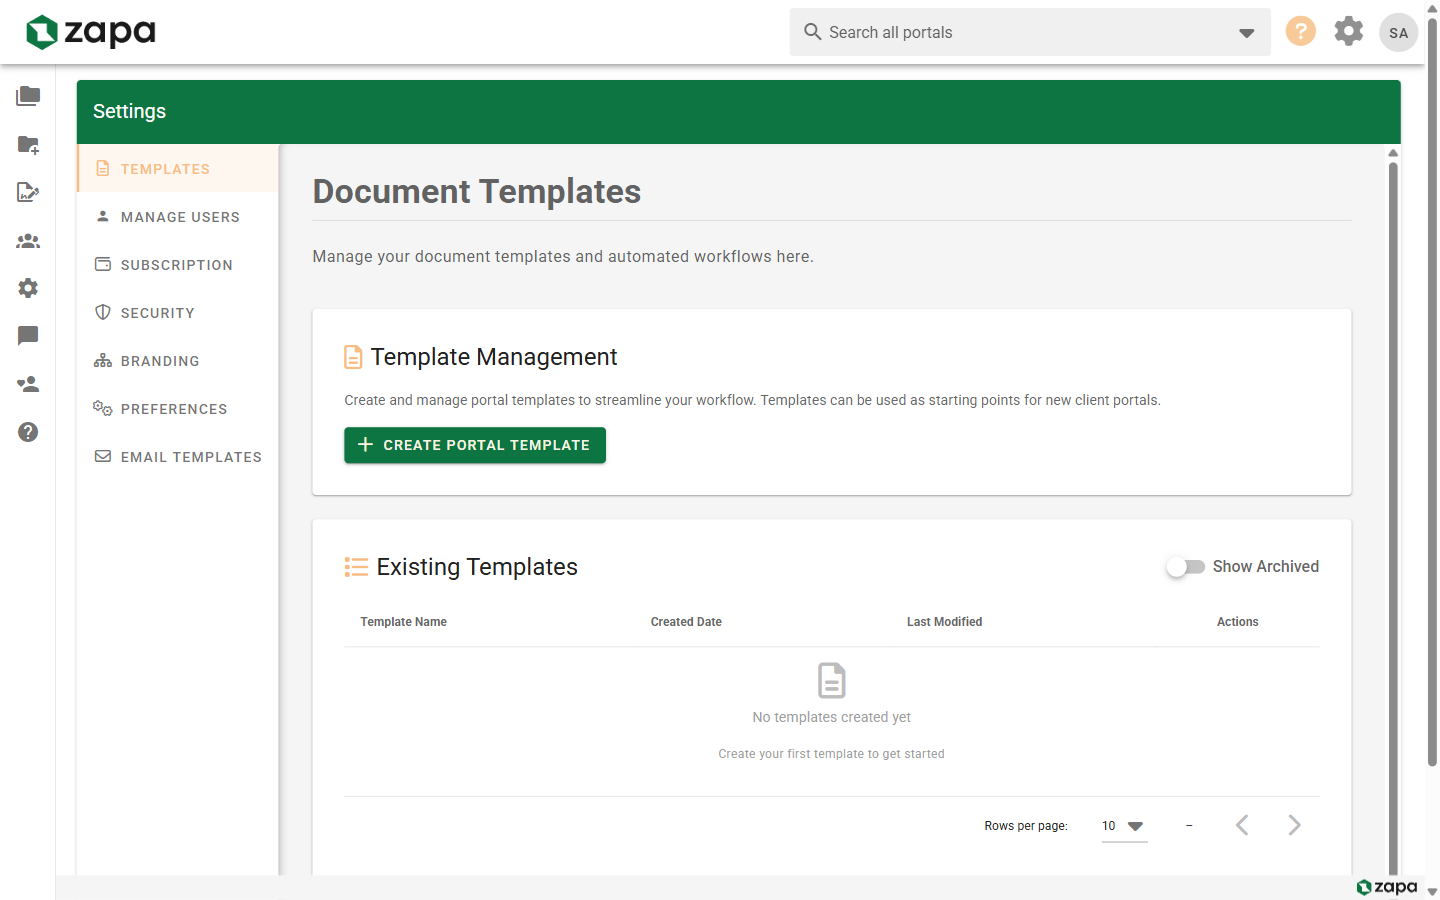Click the Created Date column header
Image resolution: width=1440 pixels, height=900 pixels.
[686, 622]
